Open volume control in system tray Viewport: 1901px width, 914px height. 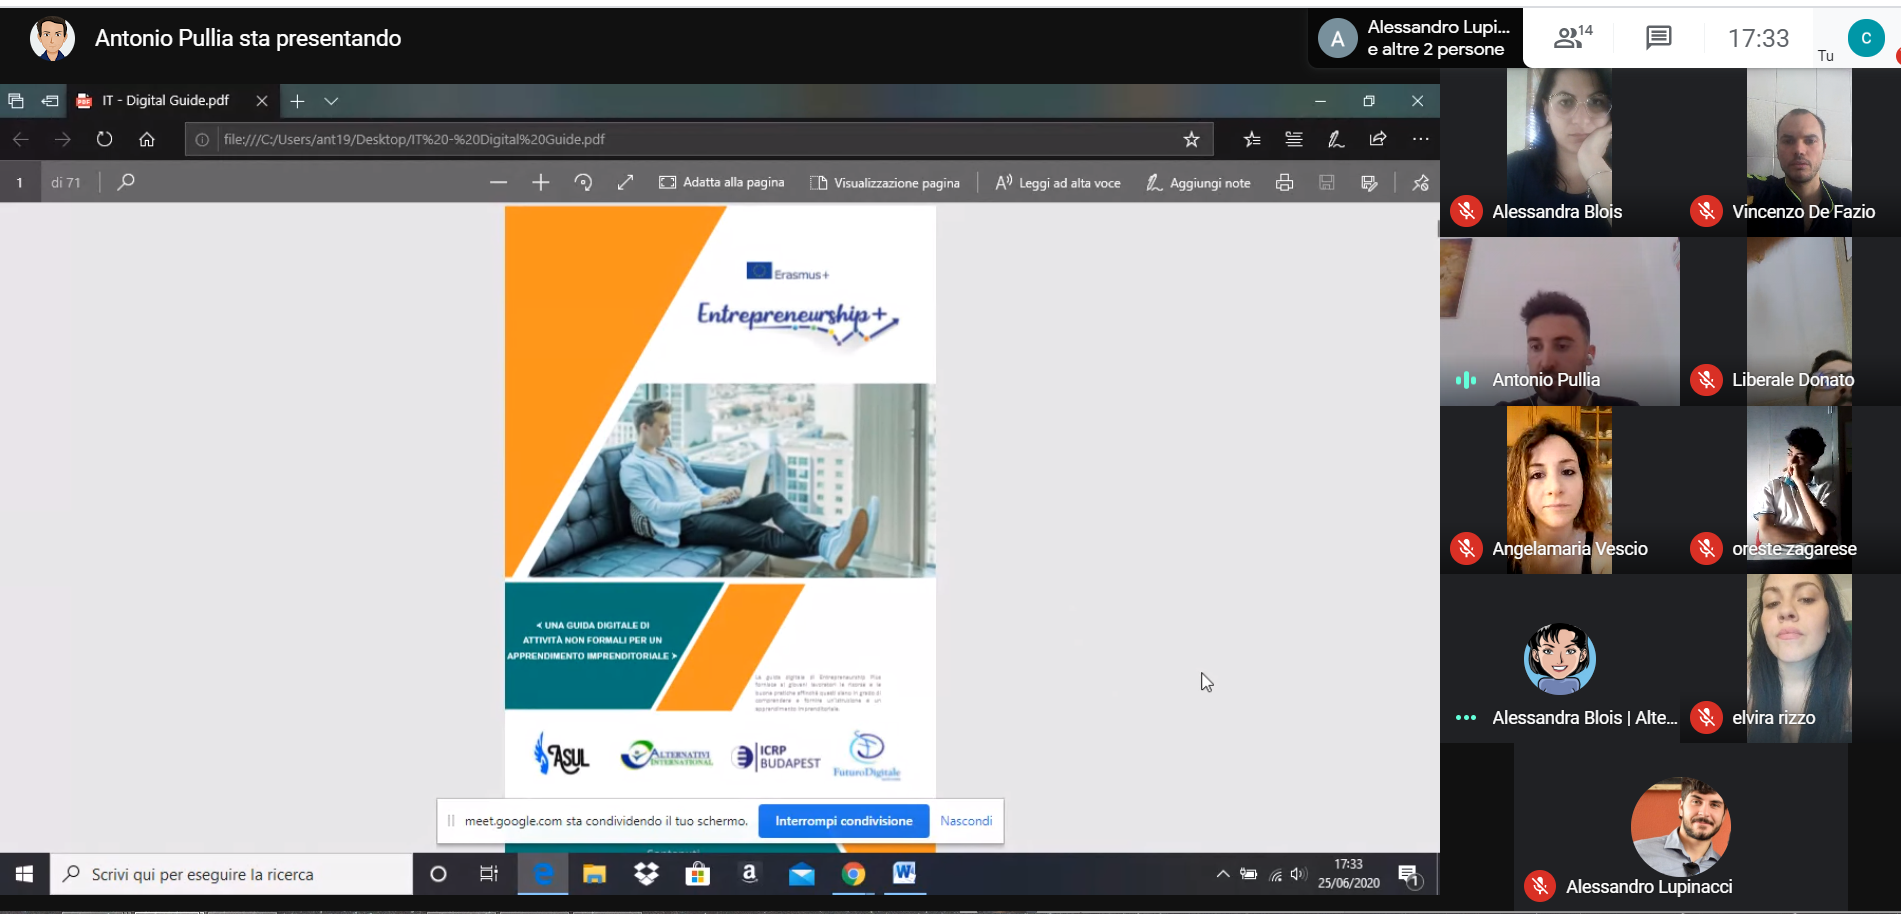[x=1299, y=874]
